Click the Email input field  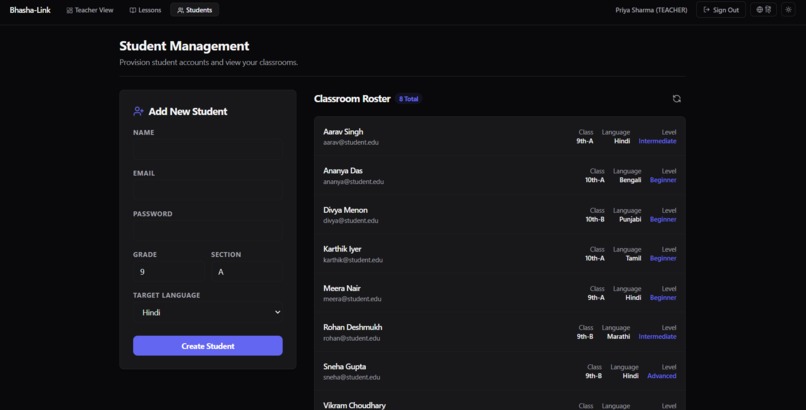(x=208, y=190)
